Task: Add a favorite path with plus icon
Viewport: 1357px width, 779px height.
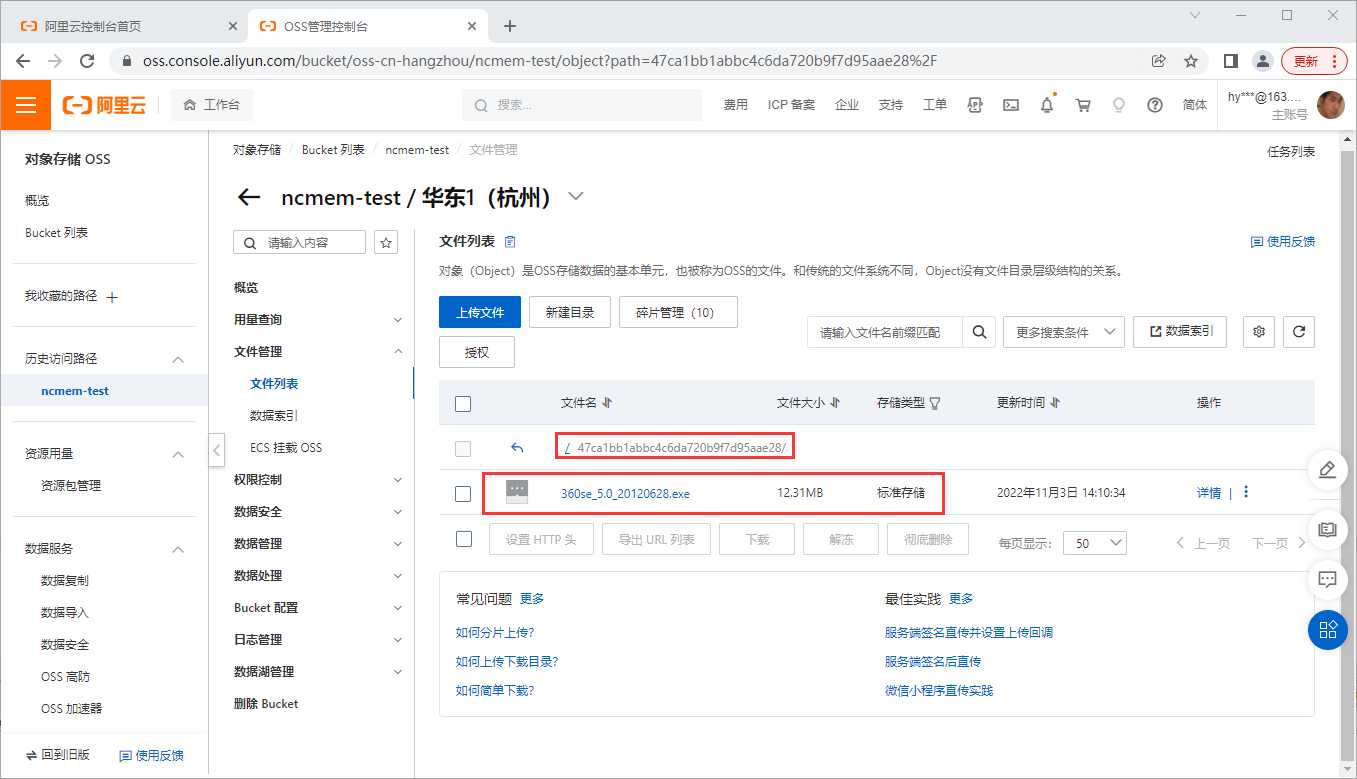Action: pos(112,297)
